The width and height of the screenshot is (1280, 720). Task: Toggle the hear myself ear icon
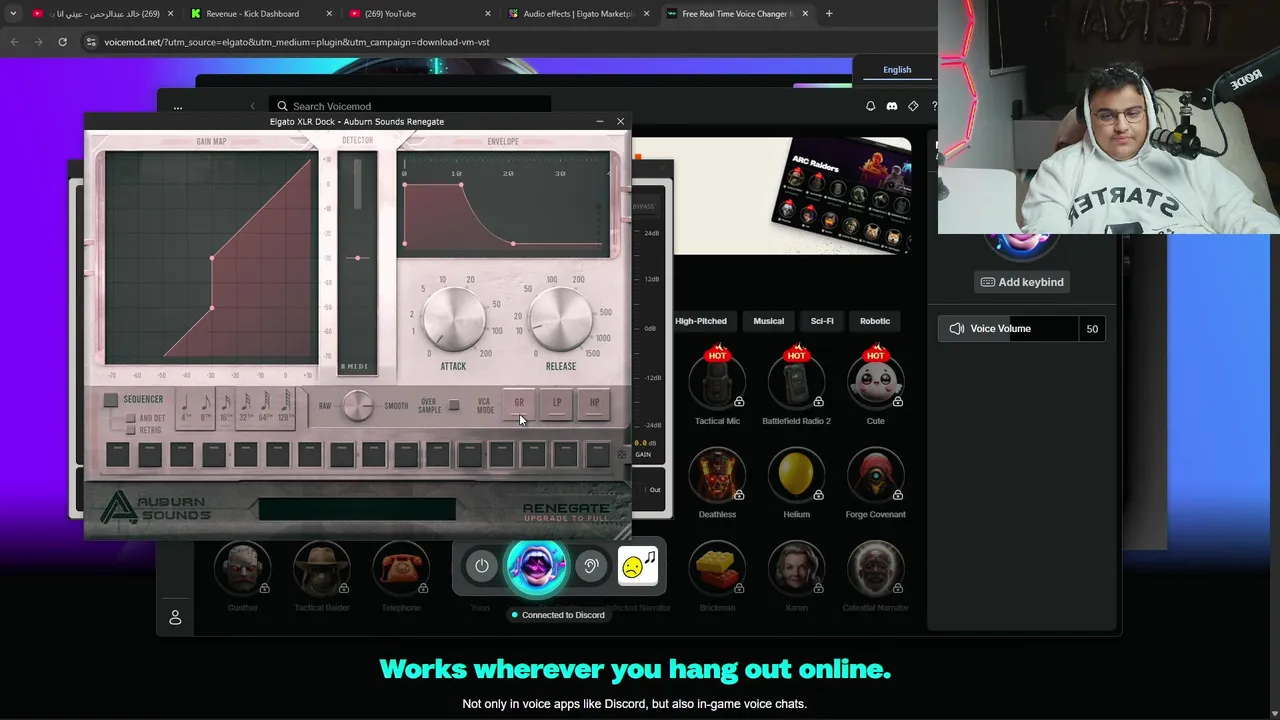coord(591,566)
